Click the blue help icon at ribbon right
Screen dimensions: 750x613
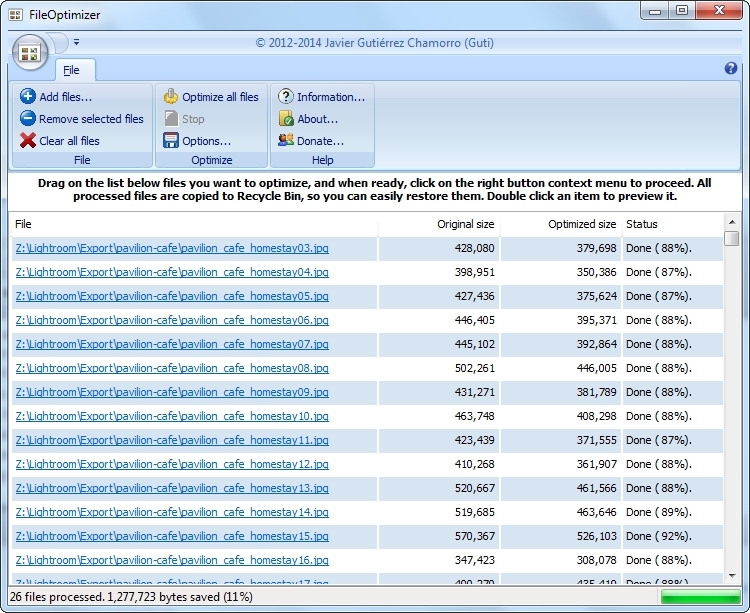(730, 68)
